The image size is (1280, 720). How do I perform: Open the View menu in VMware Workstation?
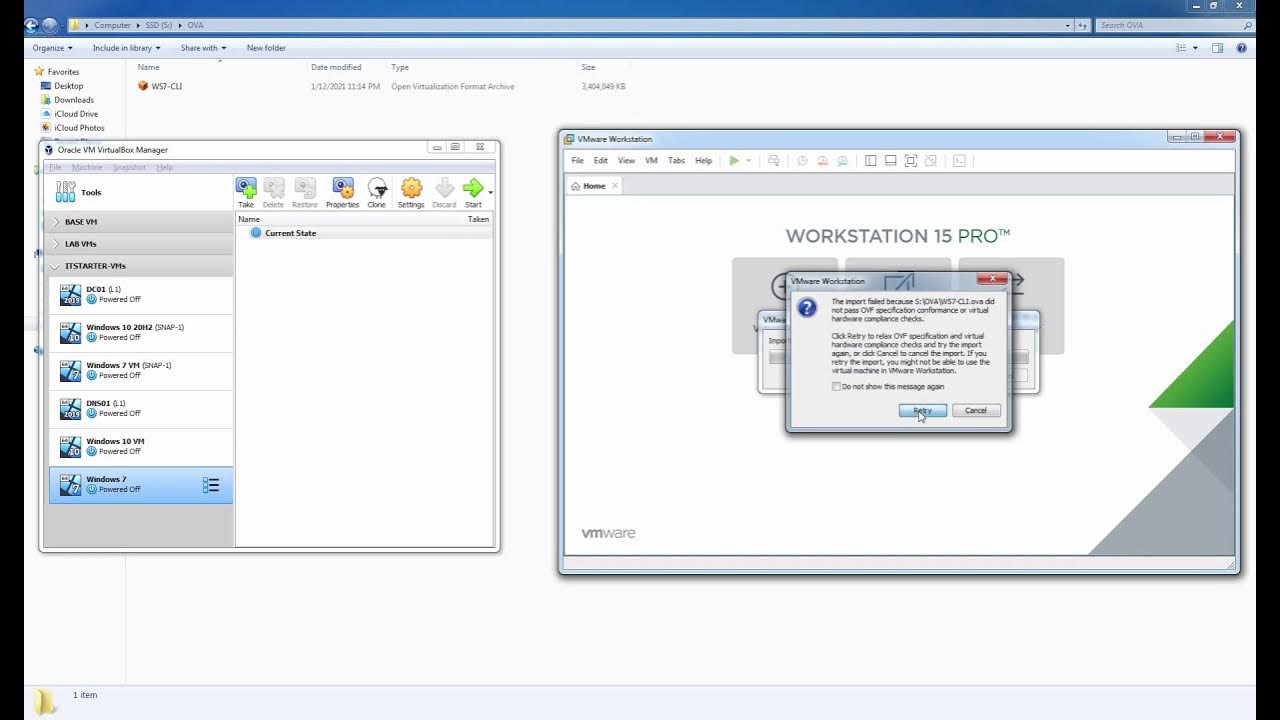(x=626, y=160)
